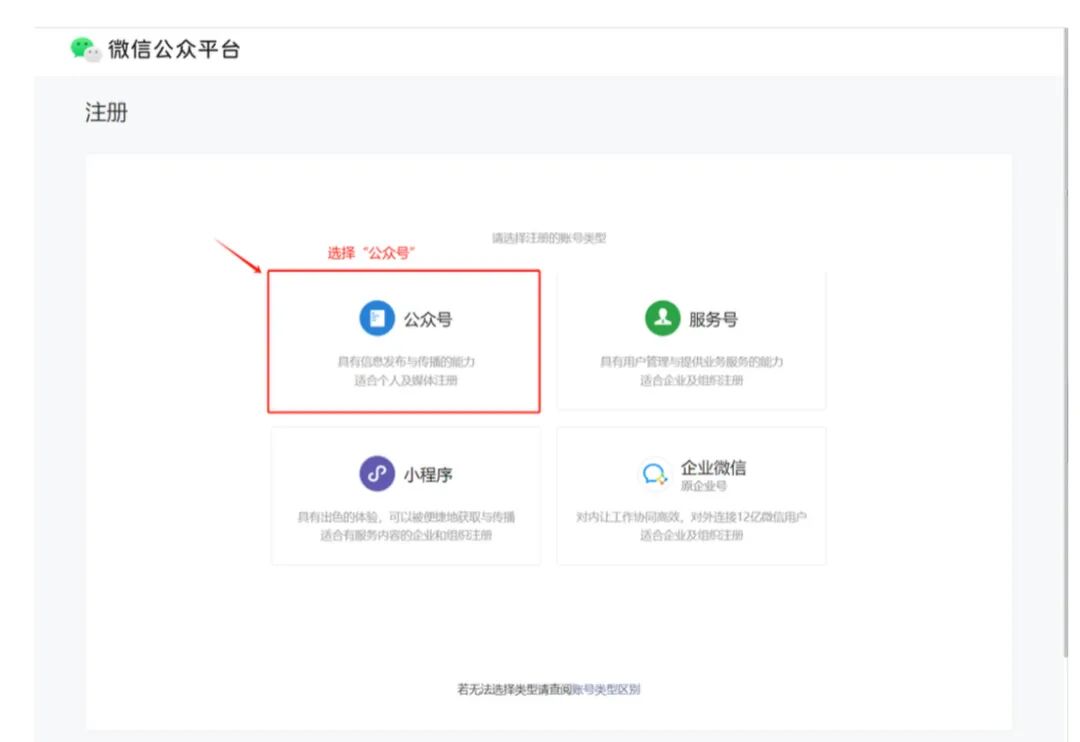Click the purple 小程序 link icon
This screenshot has height=742, width=1080.
pyautogui.click(x=377, y=473)
